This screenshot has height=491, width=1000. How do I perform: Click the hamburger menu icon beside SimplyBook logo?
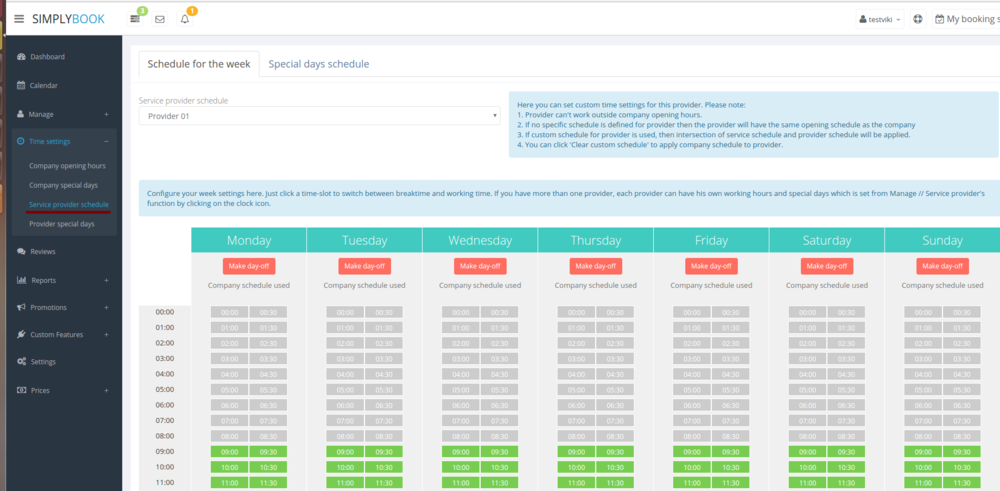[x=19, y=19]
